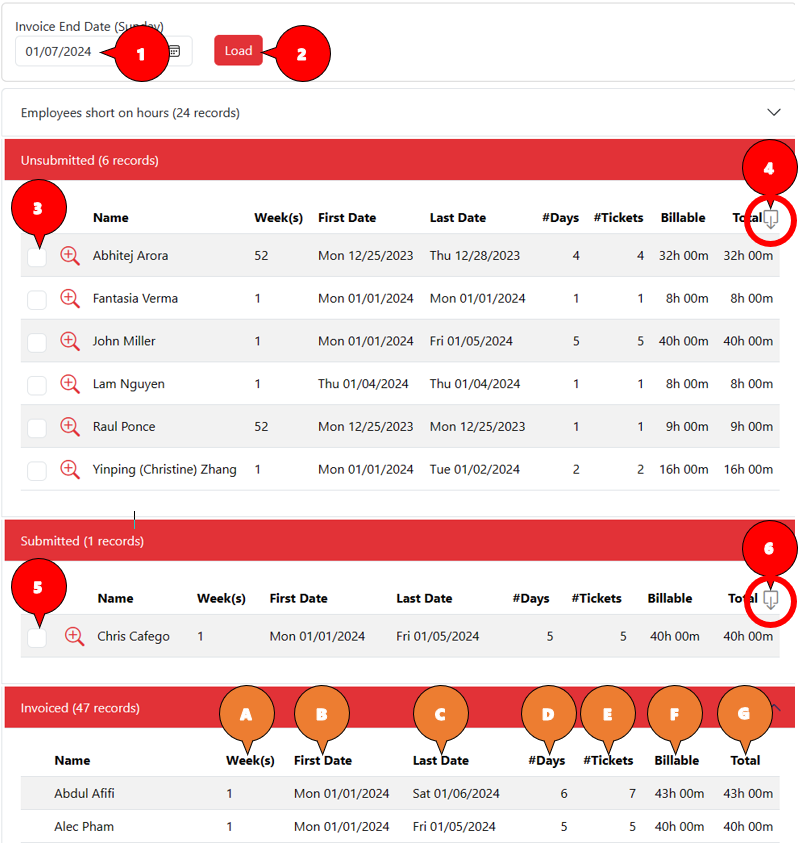Open details magnifier for Raul Ponce

coord(70,427)
